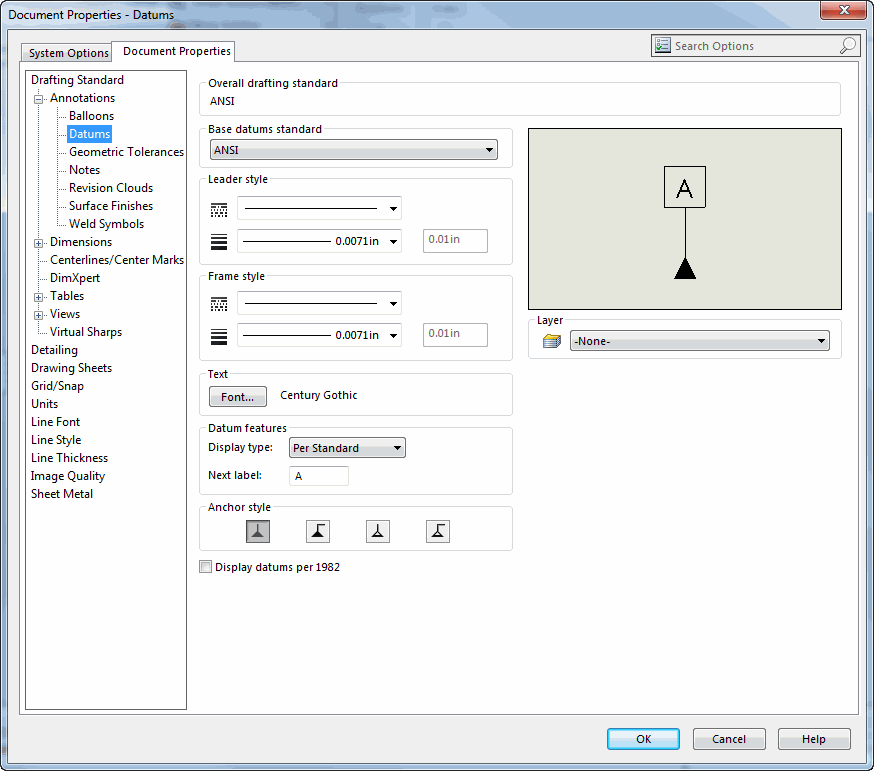The image size is (874, 771).
Task: Click the search magnifier icon
Action: coord(847,46)
